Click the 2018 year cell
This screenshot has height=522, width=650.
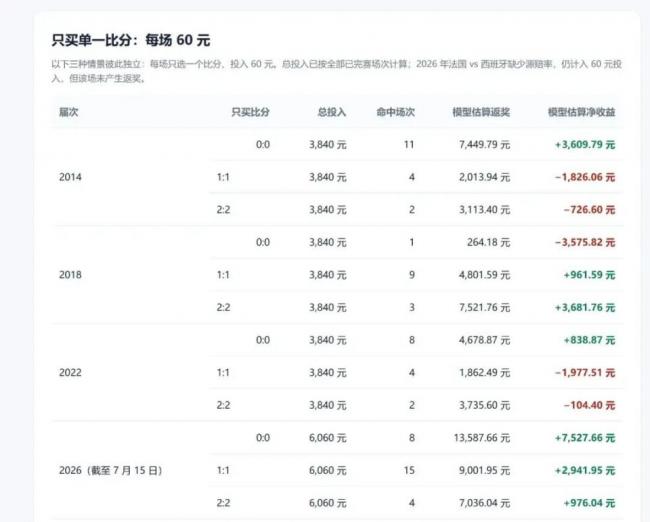[70, 275]
